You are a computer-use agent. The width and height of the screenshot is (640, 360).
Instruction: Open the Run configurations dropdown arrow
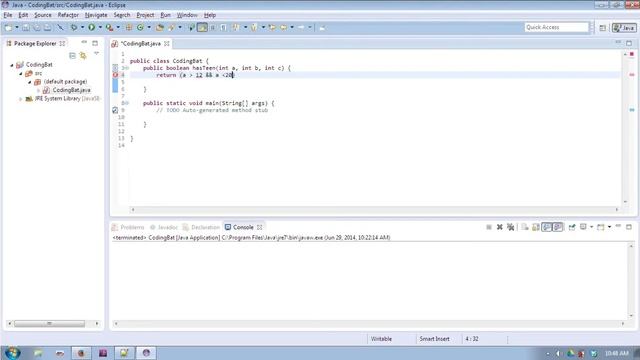coord(100,27)
